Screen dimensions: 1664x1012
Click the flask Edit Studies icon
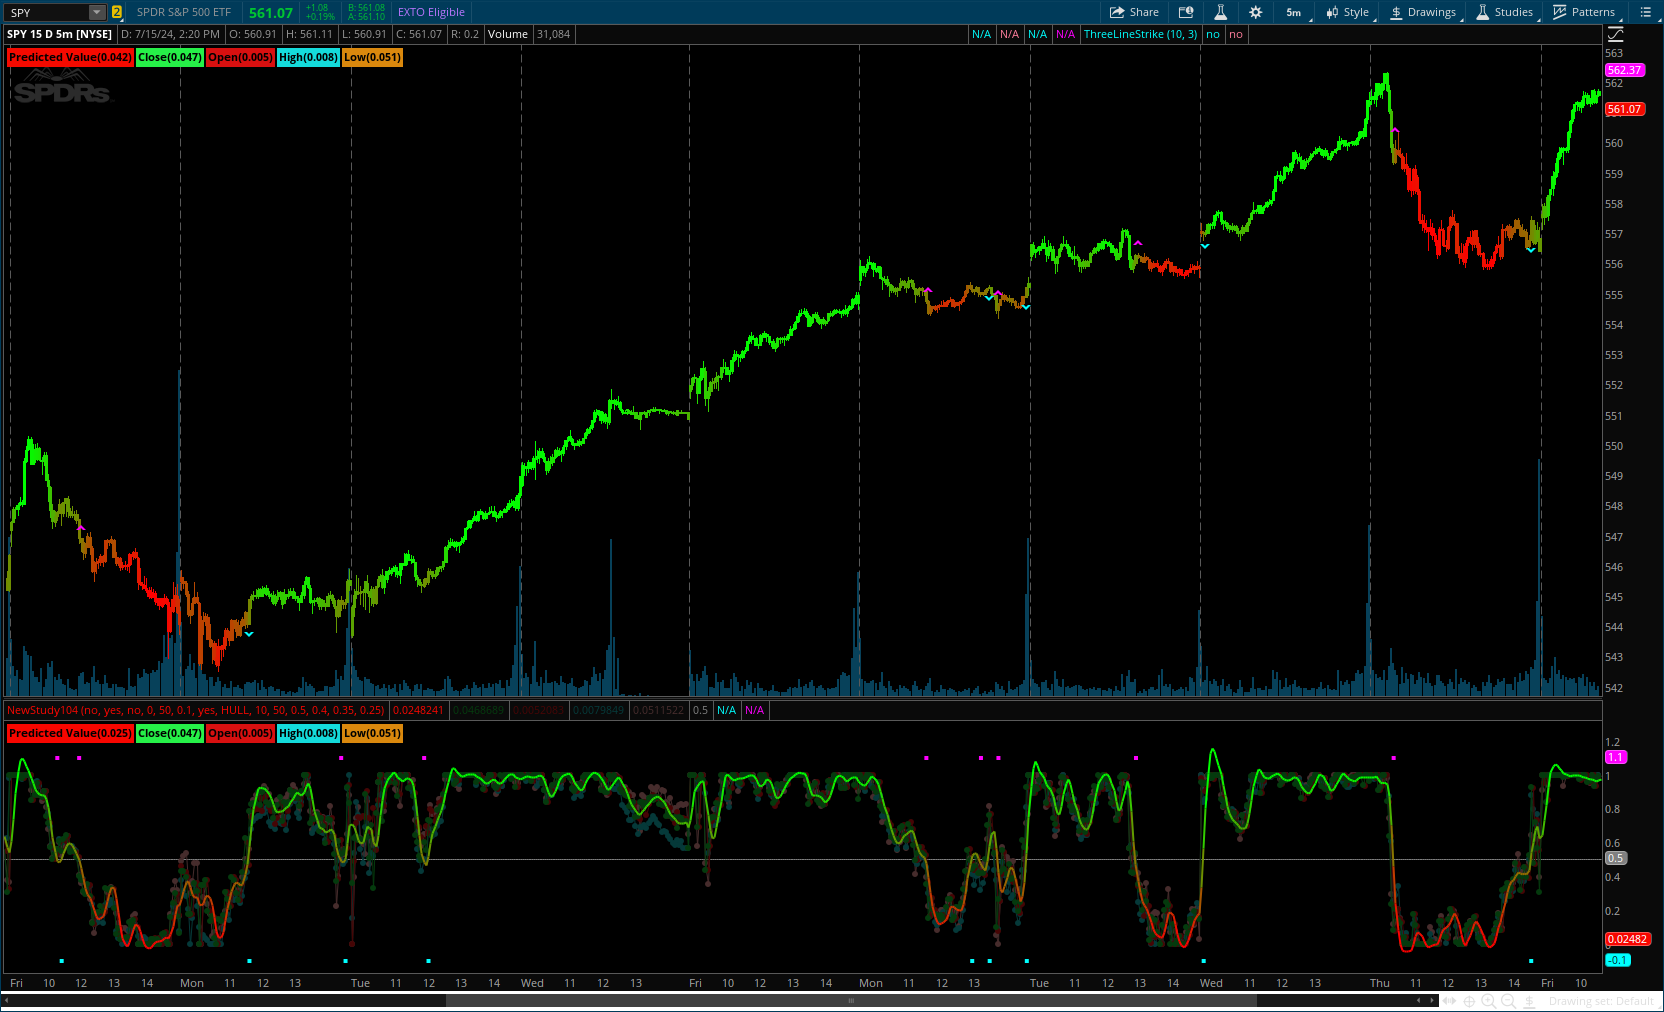click(1220, 12)
